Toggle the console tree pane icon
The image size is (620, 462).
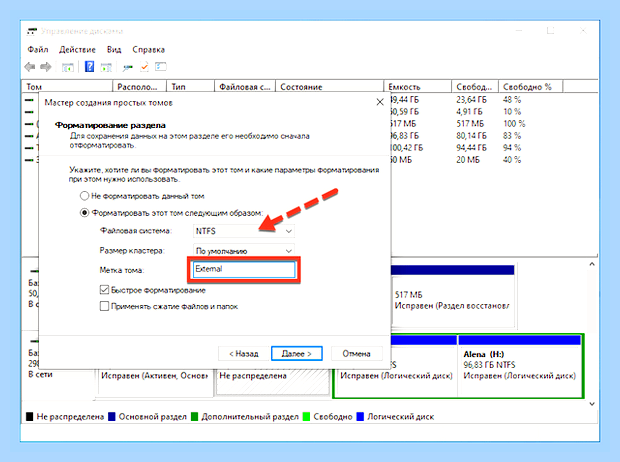click(68, 67)
